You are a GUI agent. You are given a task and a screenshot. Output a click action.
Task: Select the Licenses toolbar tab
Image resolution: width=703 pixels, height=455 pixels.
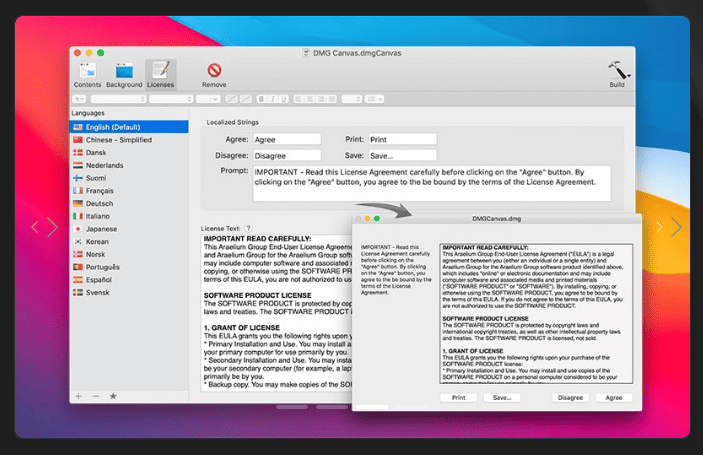pyautogui.click(x=161, y=75)
